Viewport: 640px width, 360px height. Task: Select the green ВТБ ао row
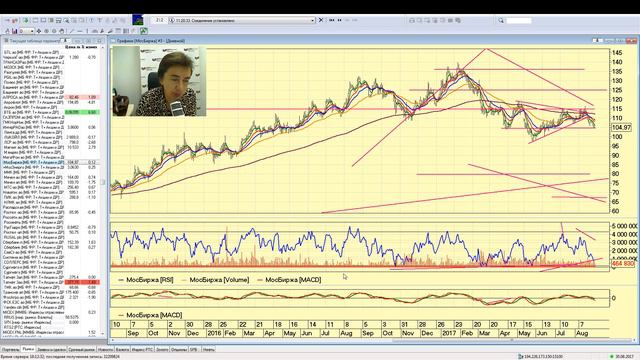50,112
